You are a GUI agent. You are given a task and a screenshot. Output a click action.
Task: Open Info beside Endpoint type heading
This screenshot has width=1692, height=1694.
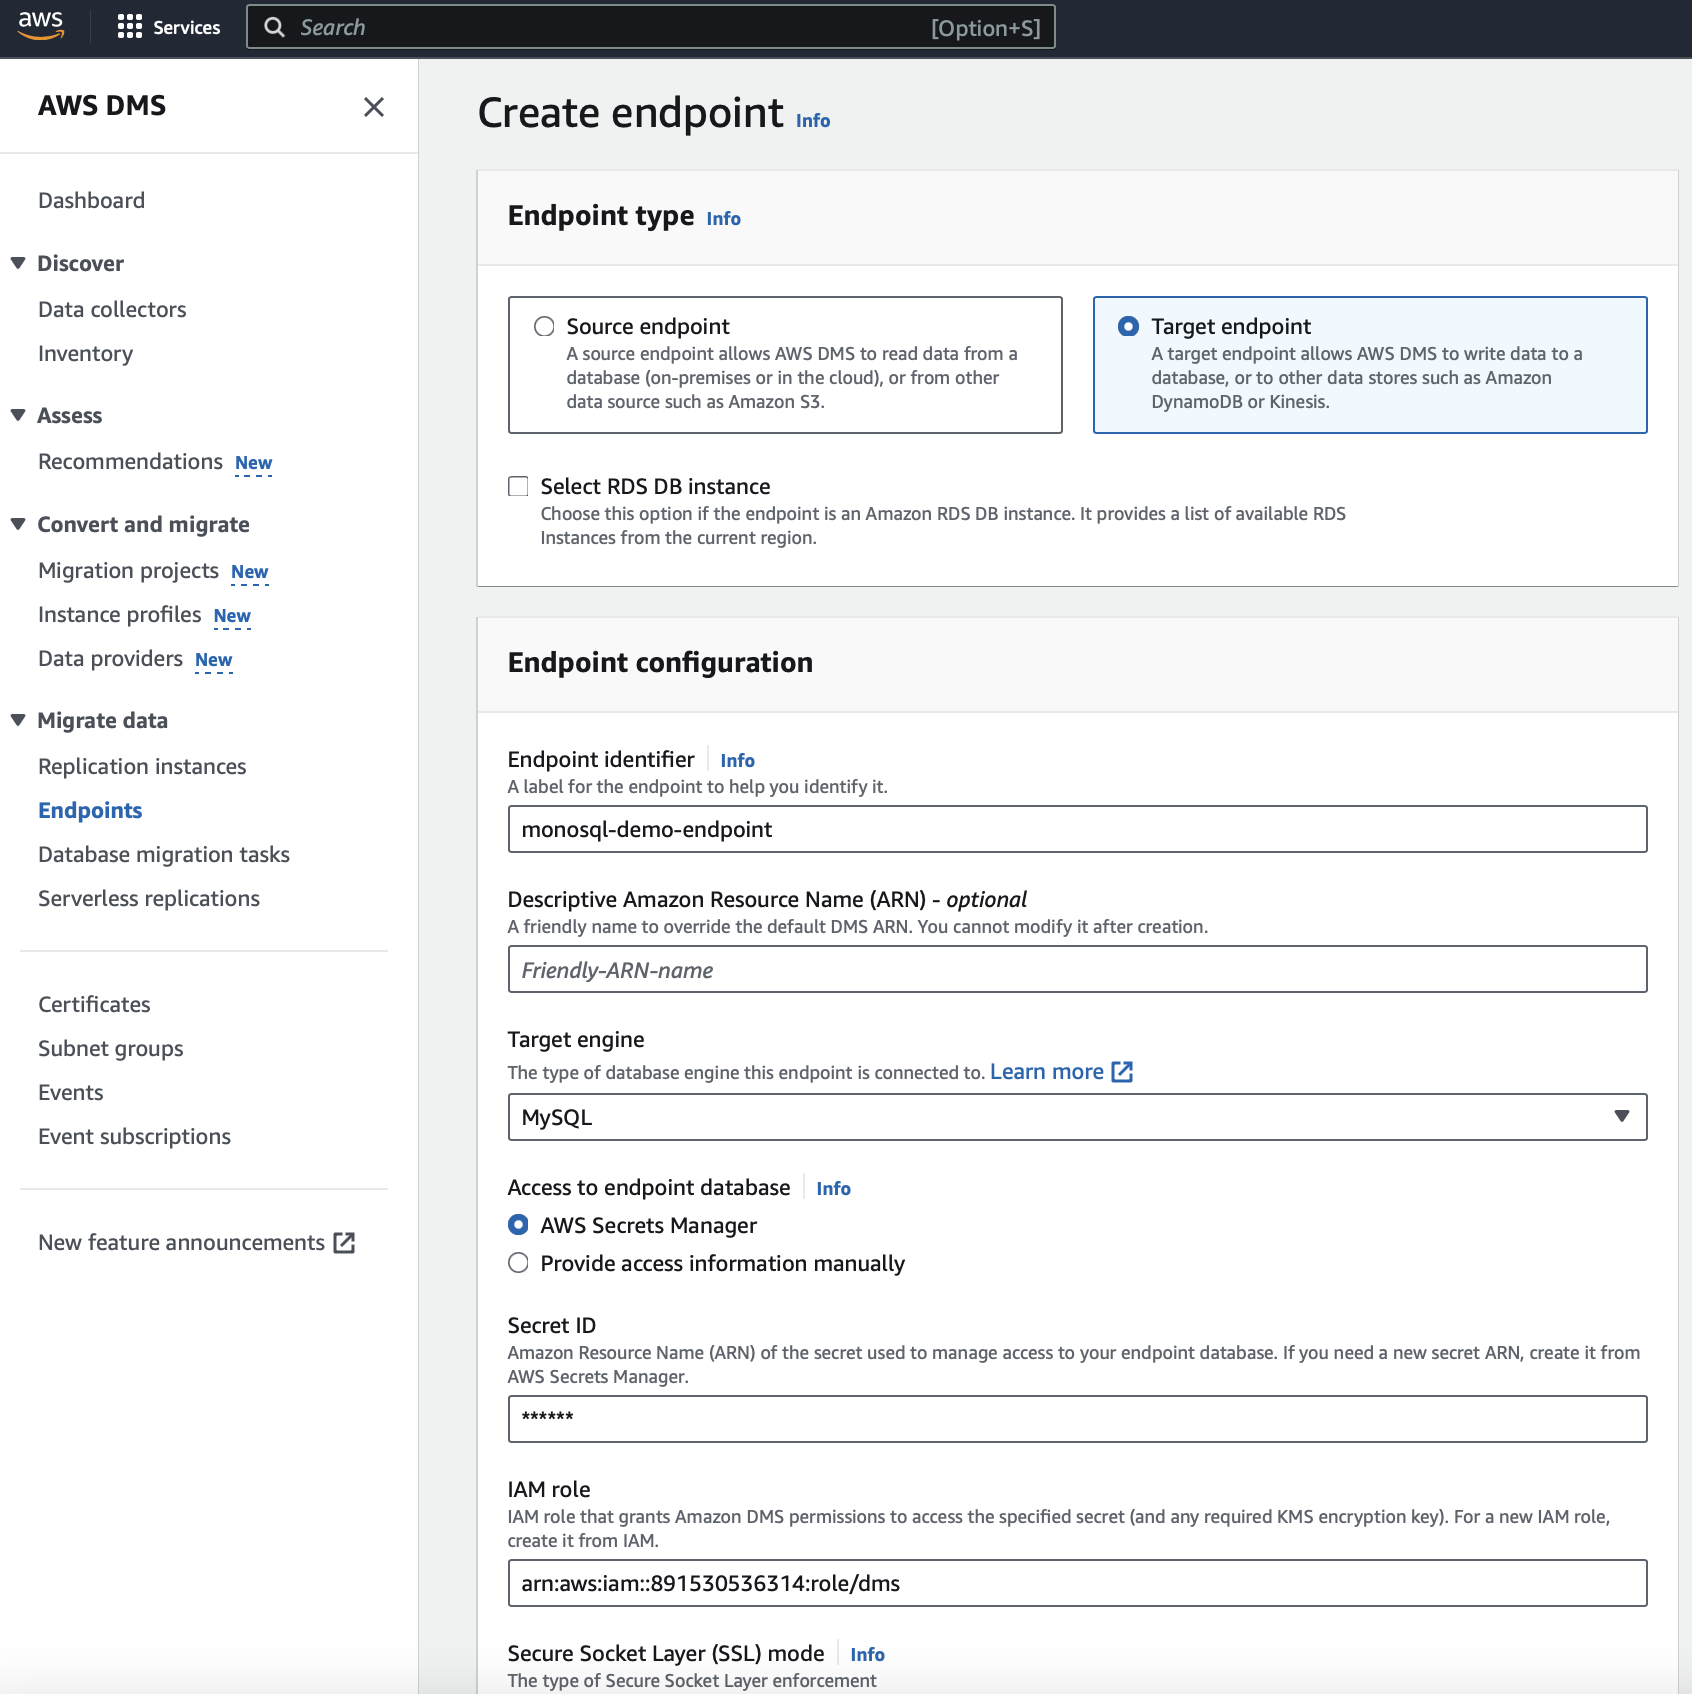(723, 219)
